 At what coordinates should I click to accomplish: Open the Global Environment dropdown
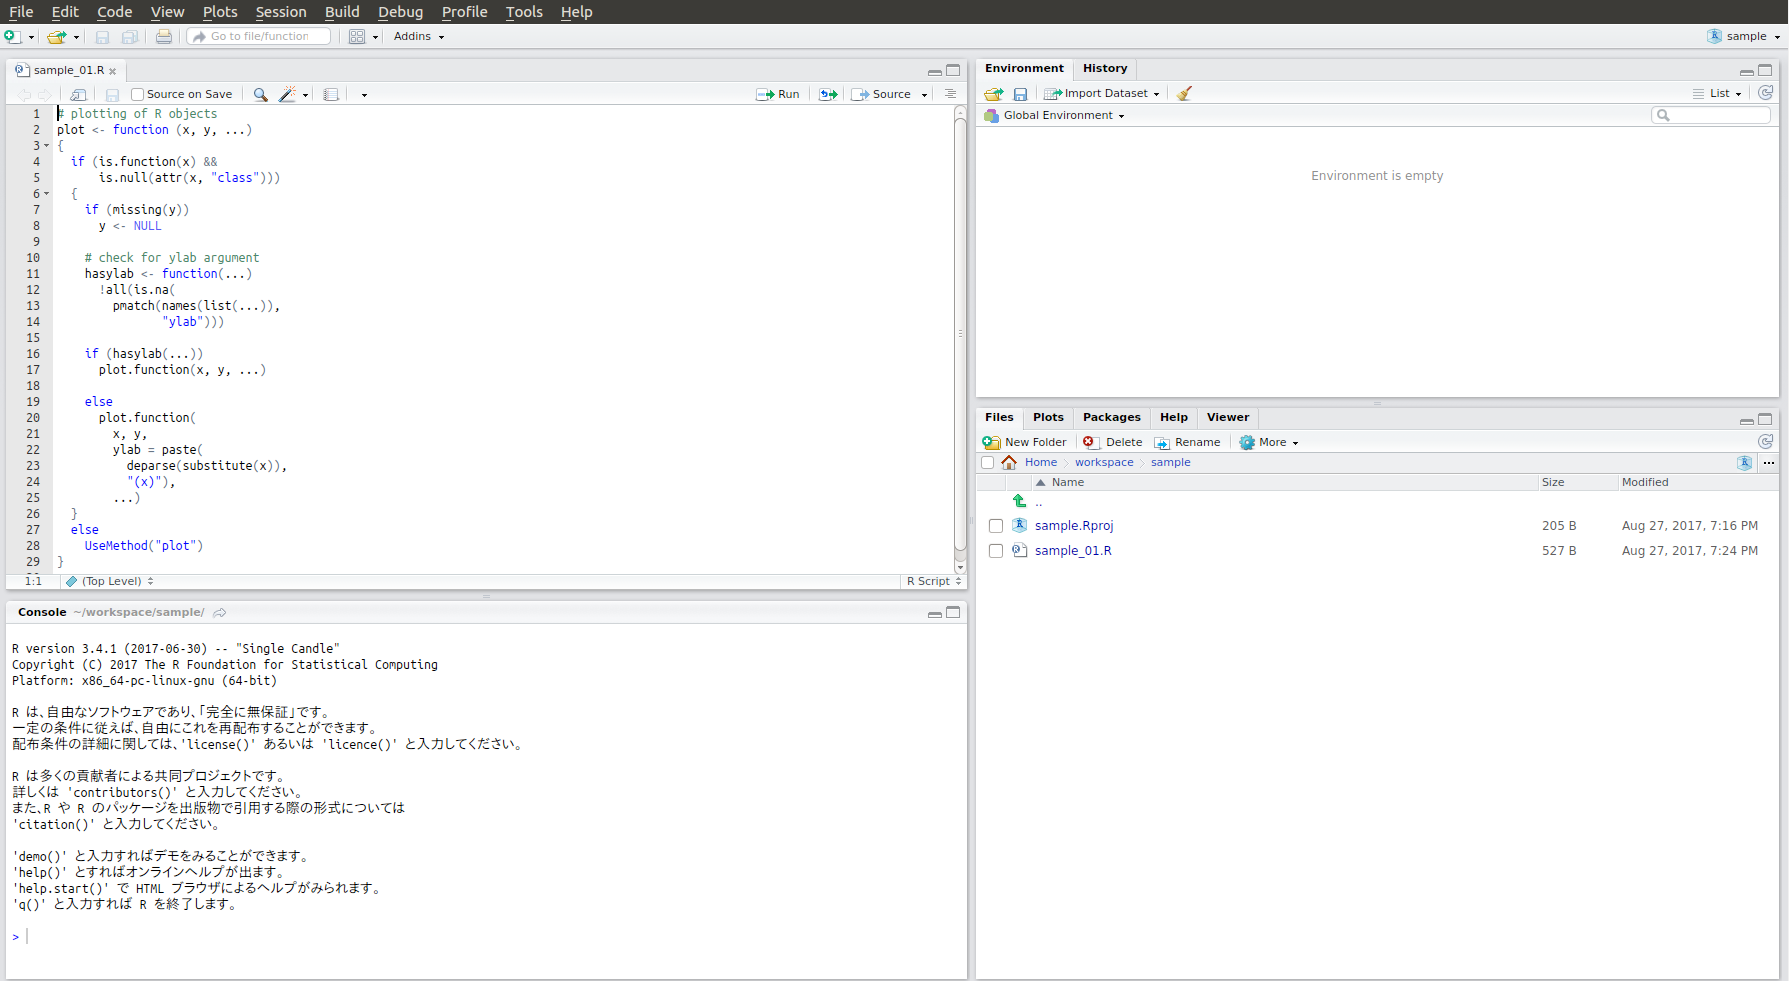(1055, 116)
